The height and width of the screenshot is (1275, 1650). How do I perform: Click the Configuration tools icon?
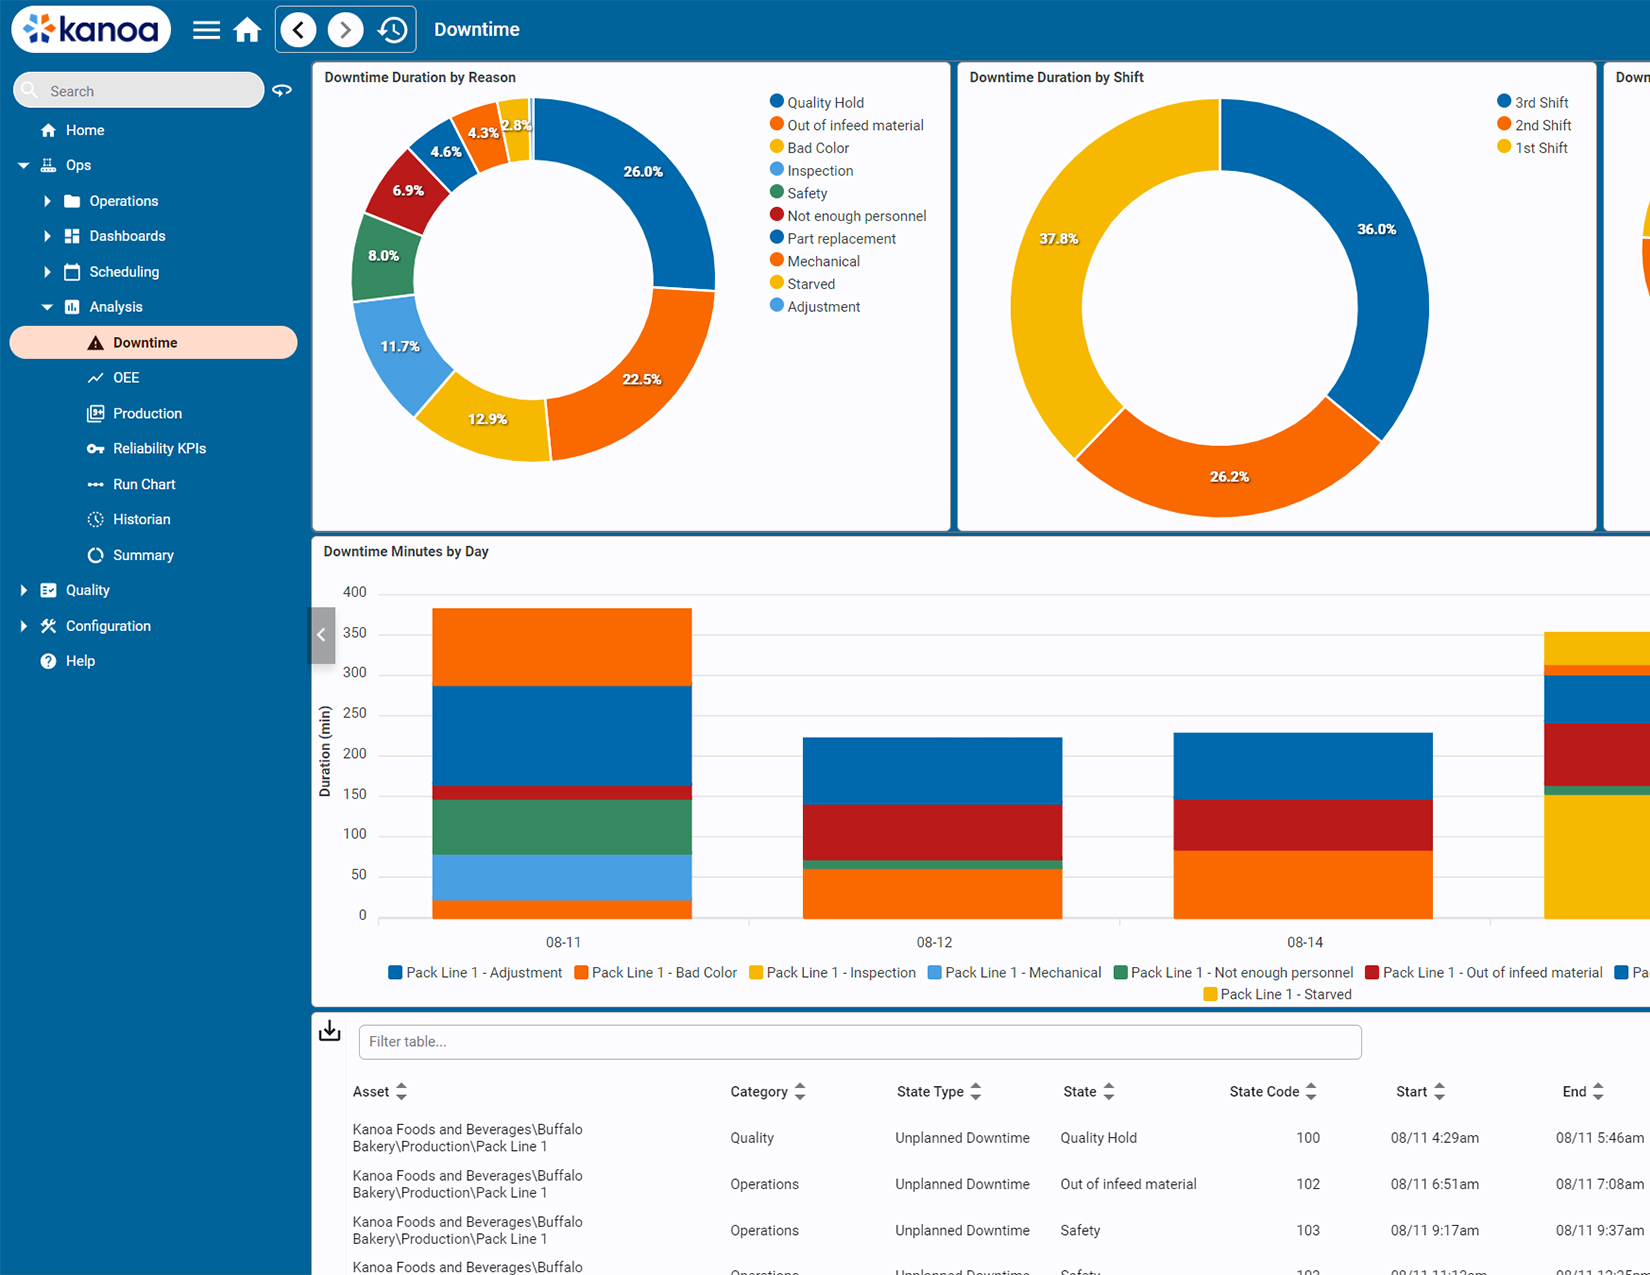pyautogui.click(x=48, y=626)
